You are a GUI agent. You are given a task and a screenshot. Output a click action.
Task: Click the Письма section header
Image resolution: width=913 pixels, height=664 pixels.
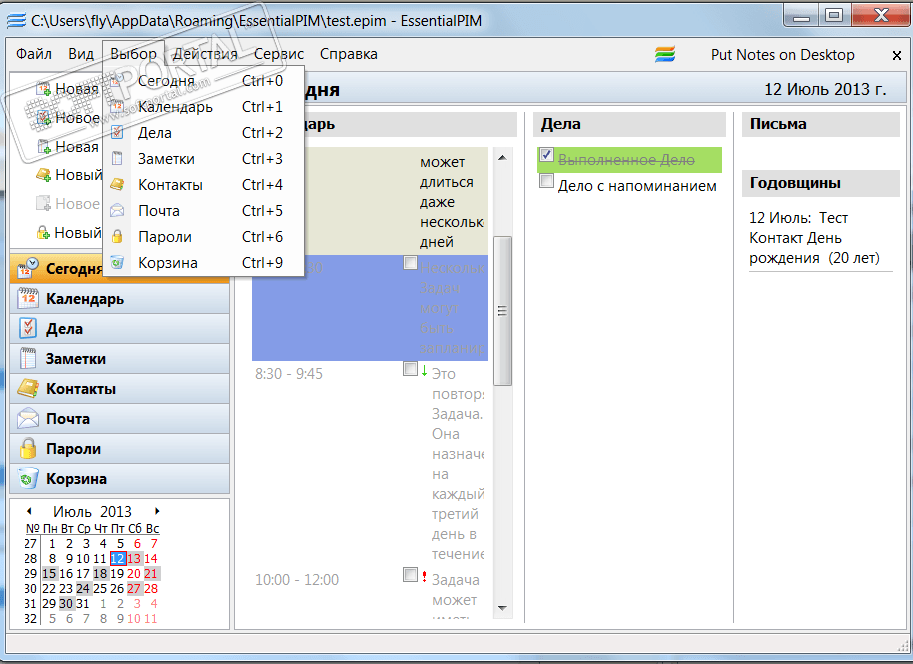point(821,124)
